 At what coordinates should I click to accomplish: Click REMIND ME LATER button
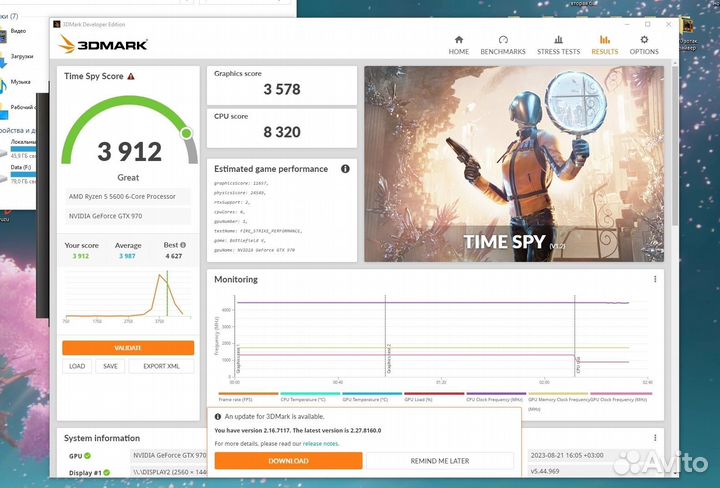tap(439, 461)
